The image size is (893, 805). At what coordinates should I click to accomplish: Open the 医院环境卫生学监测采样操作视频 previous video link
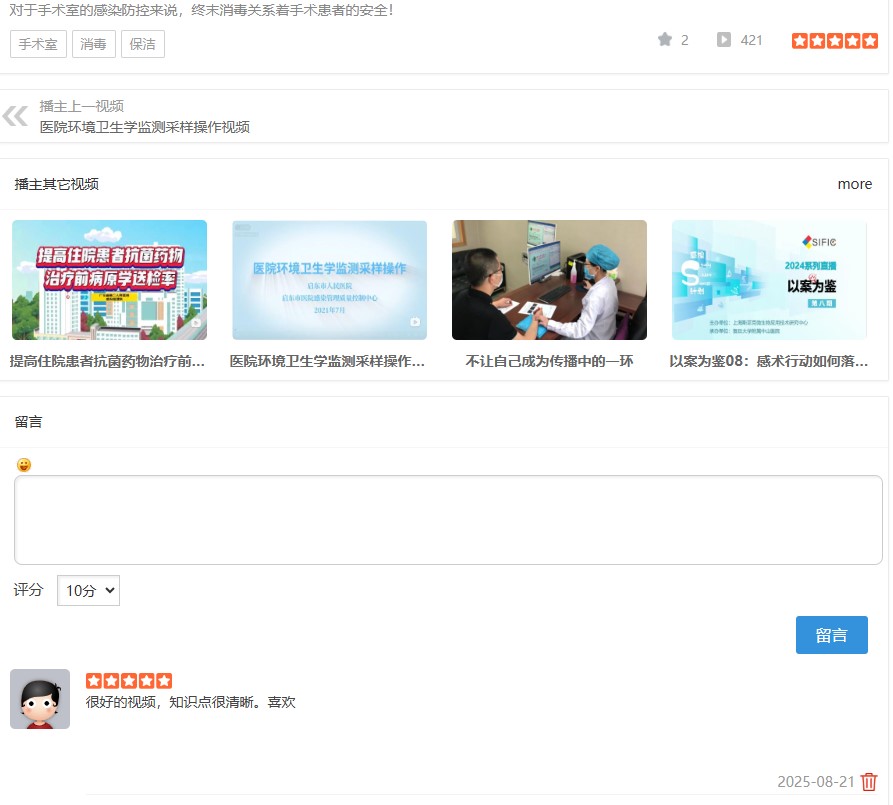click(x=143, y=128)
